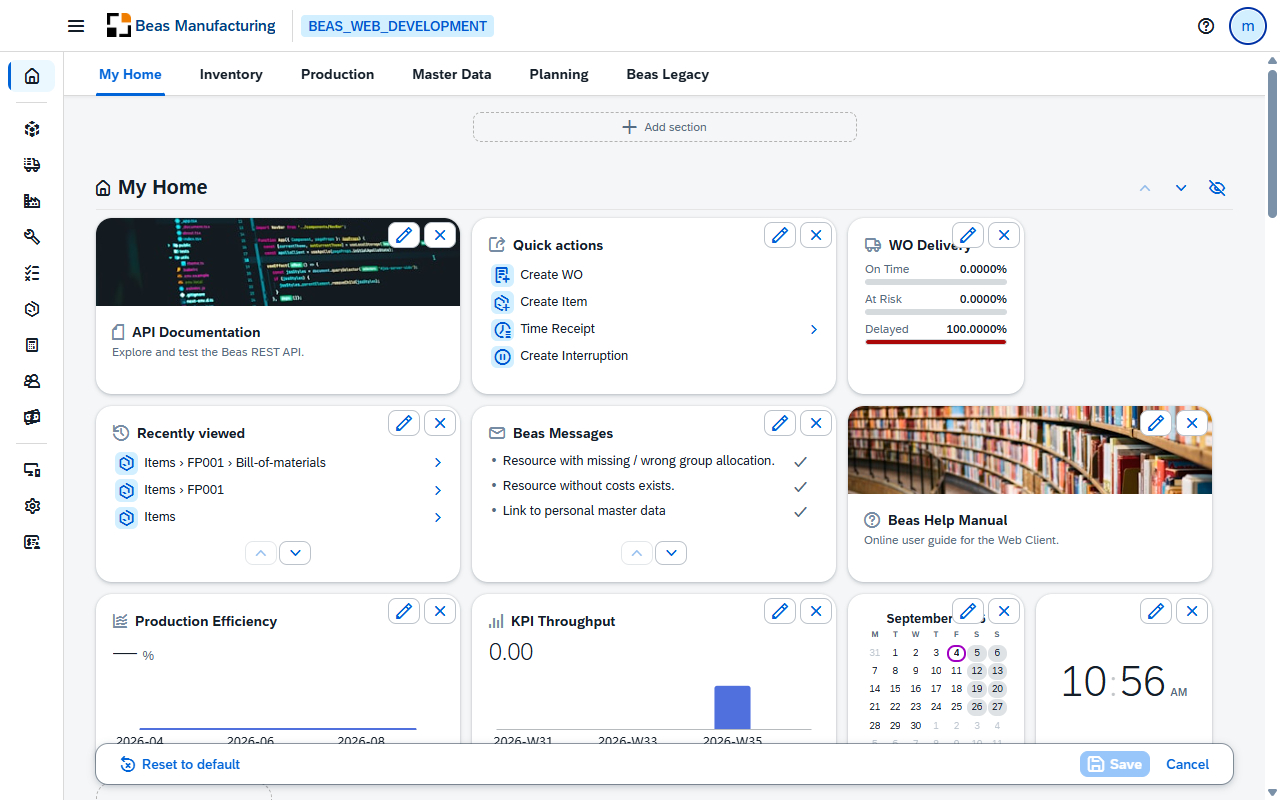1280x800 pixels.
Task: Click the Beas Manufacturing logo
Action: [191, 26]
